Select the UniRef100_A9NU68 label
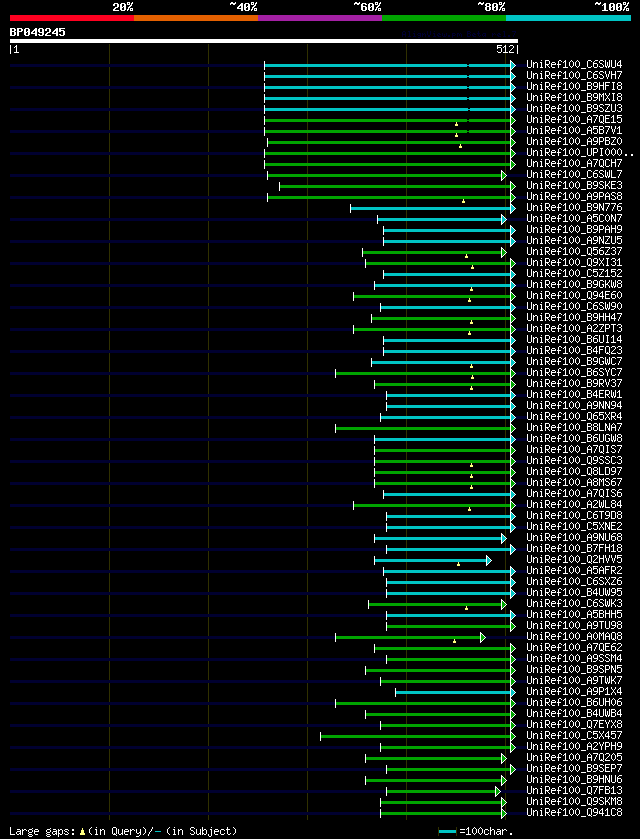Image resolution: width=640 pixels, height=839 pixels. pos(574,538)
